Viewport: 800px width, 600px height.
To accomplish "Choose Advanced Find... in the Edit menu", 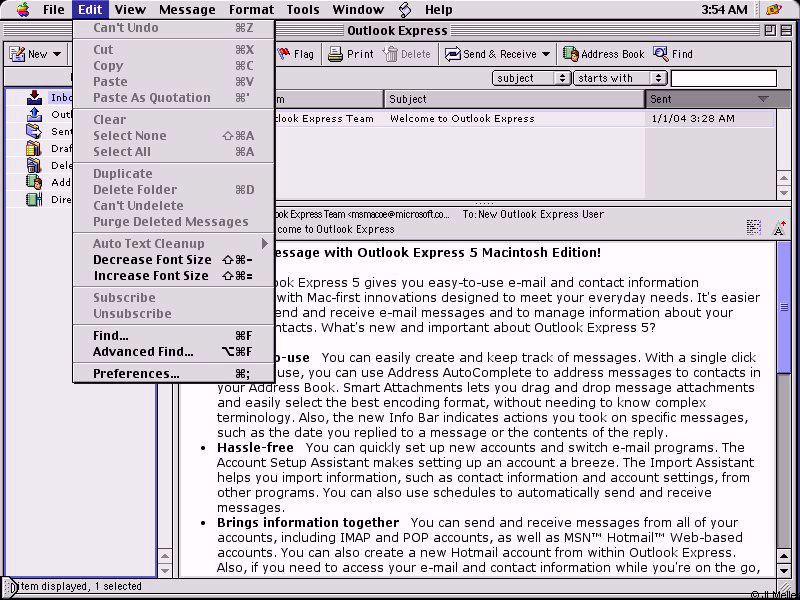I will pyautogui.click(x=173, y=352).
